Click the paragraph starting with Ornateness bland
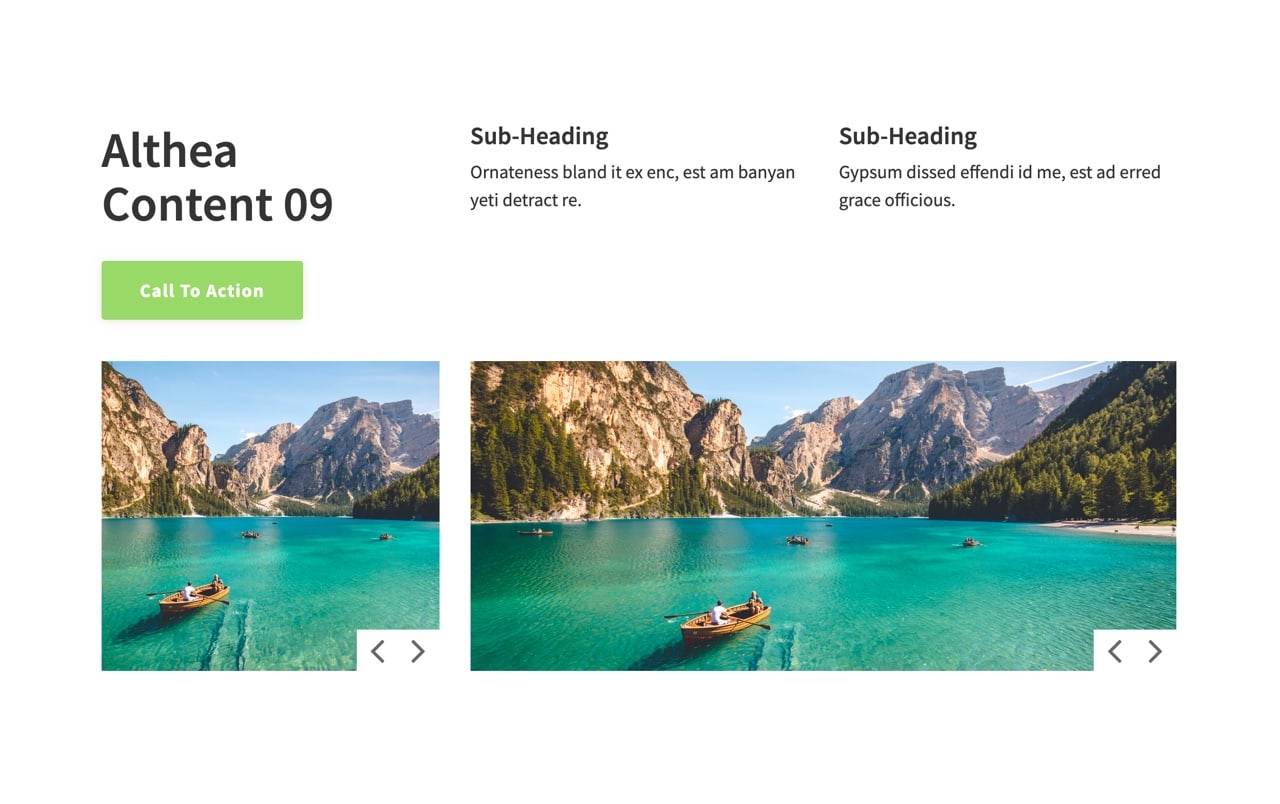The width and height of the screenshot is (1280, 804). click(x=633, y=186)
